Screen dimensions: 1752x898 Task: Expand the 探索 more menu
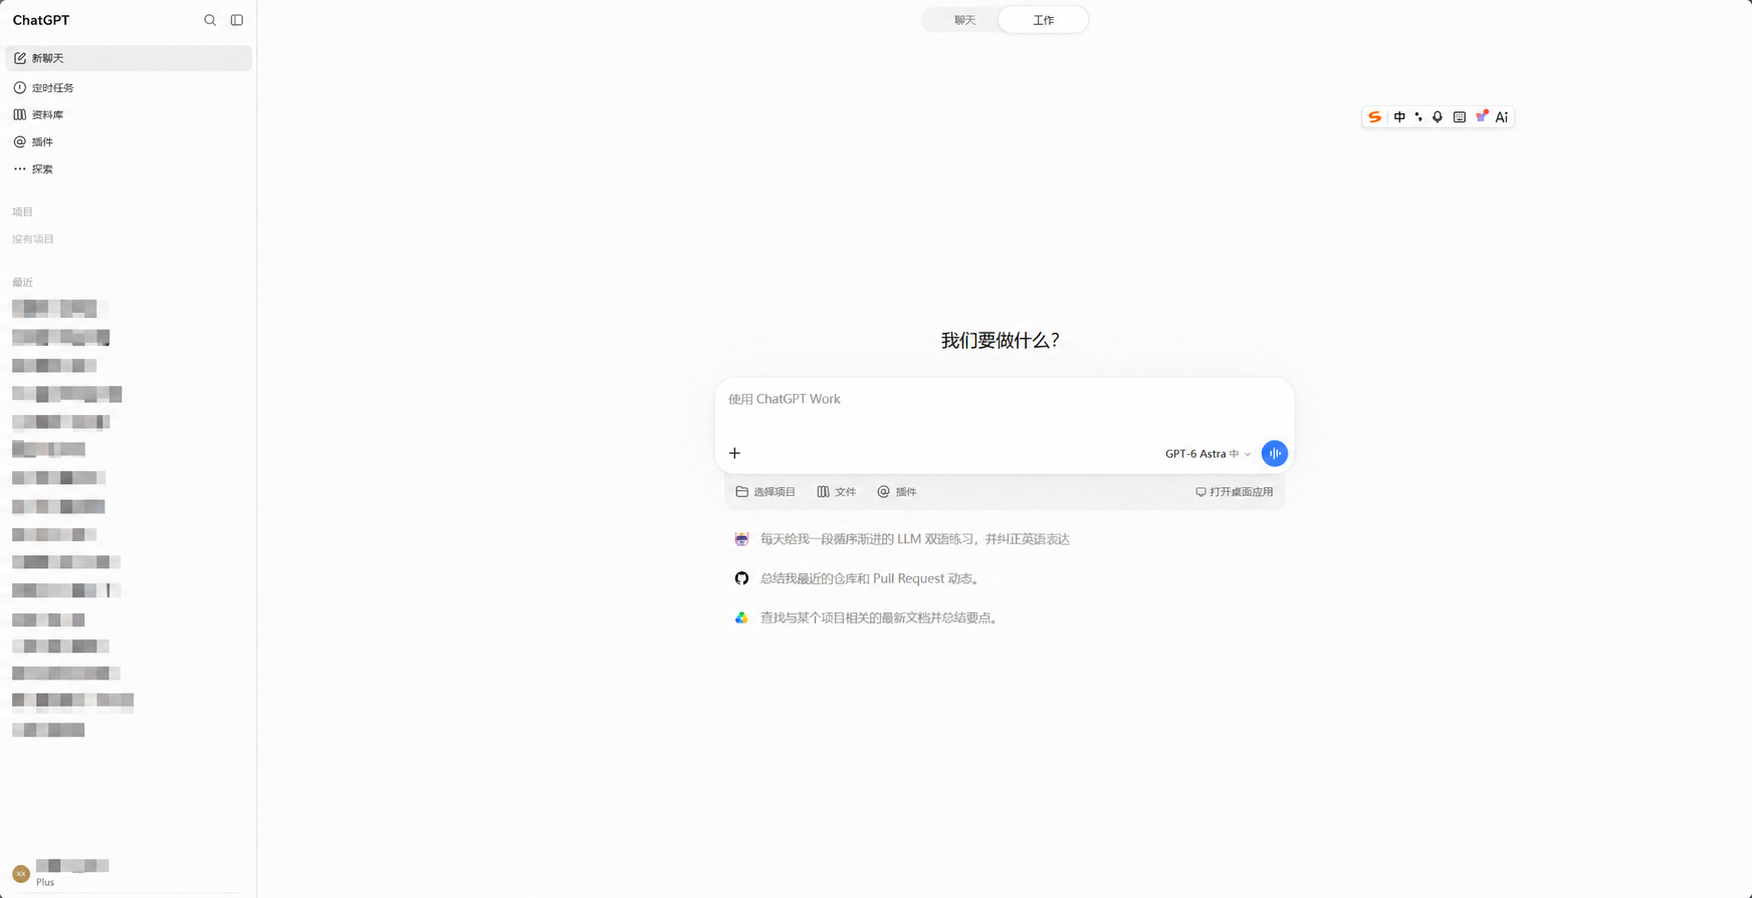129,169
